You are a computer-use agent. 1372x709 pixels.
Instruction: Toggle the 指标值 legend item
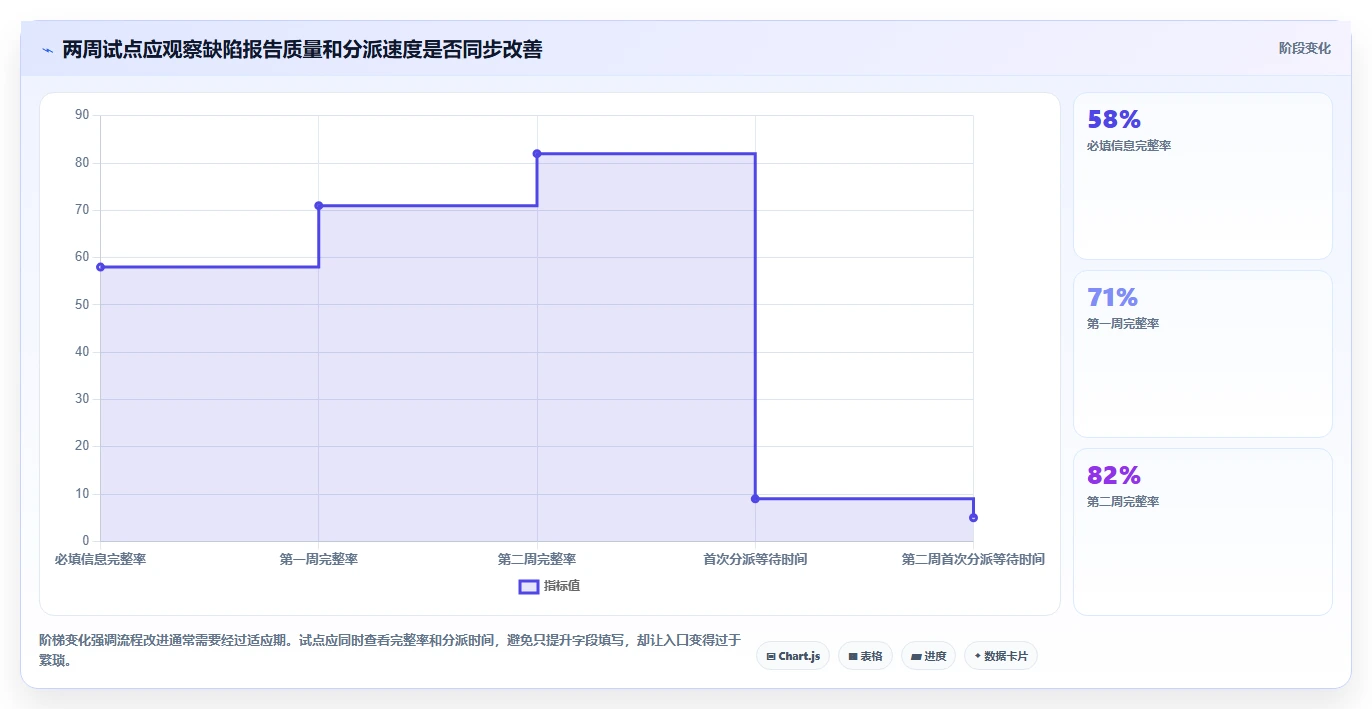pos(549,586)
